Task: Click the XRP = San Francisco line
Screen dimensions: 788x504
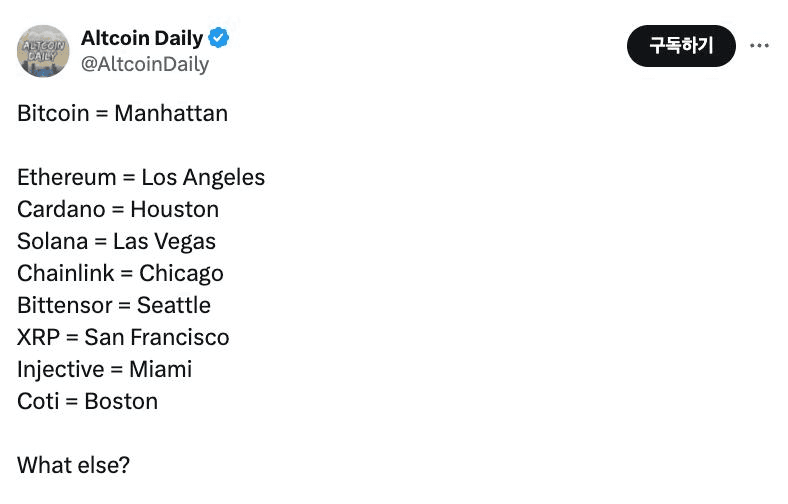Action: (123, 337)
